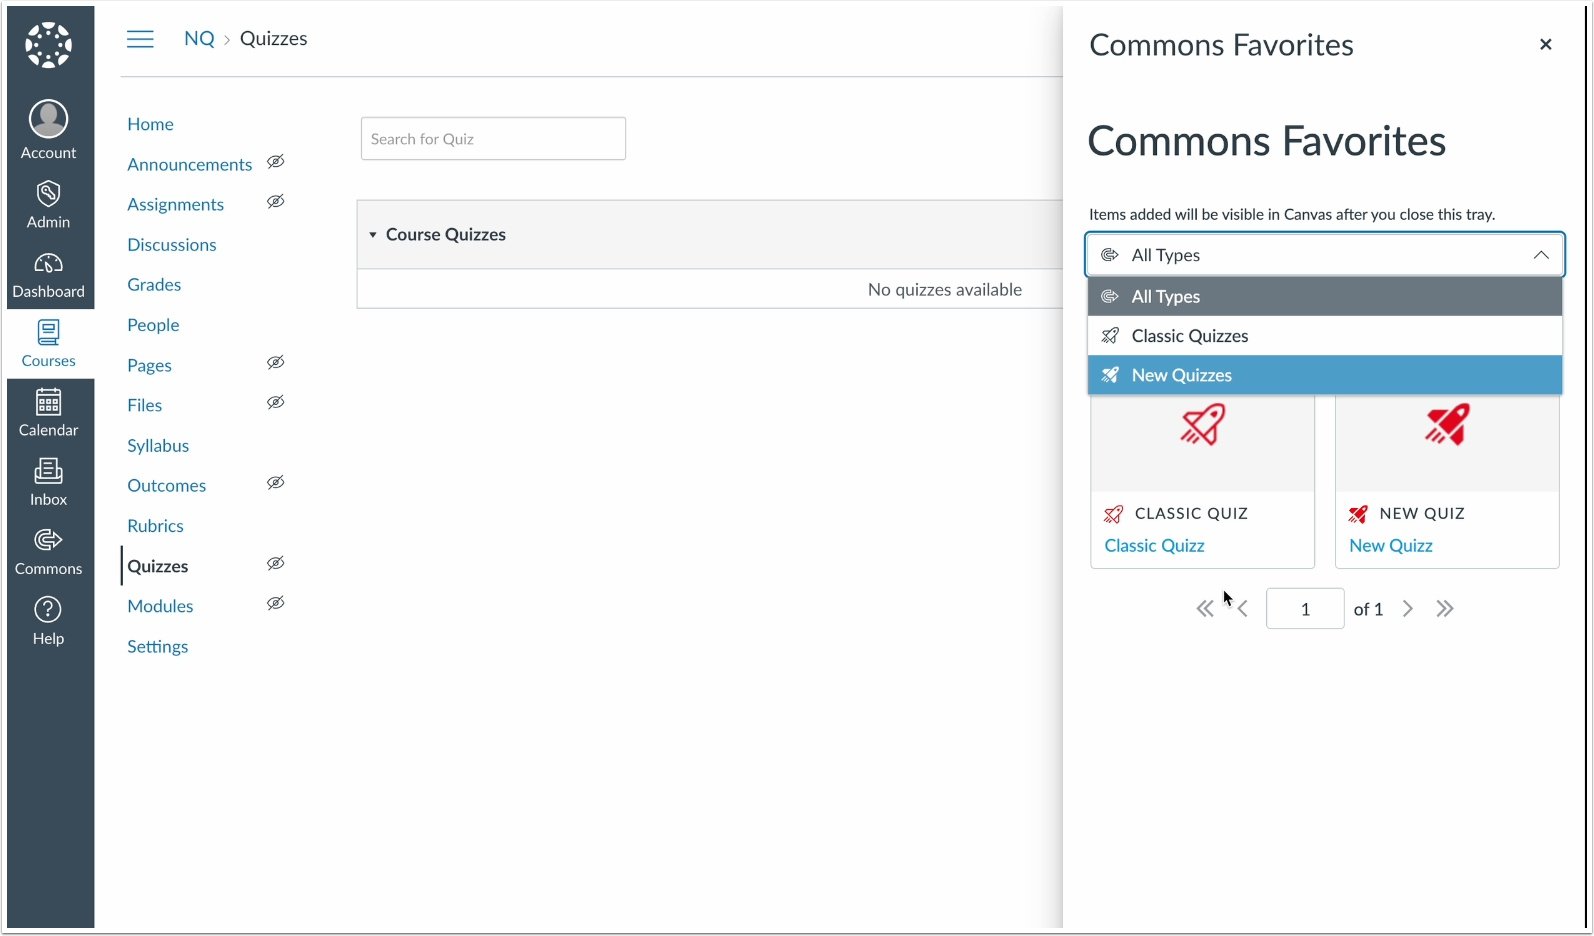Open the Home course link

pos(150,124)
